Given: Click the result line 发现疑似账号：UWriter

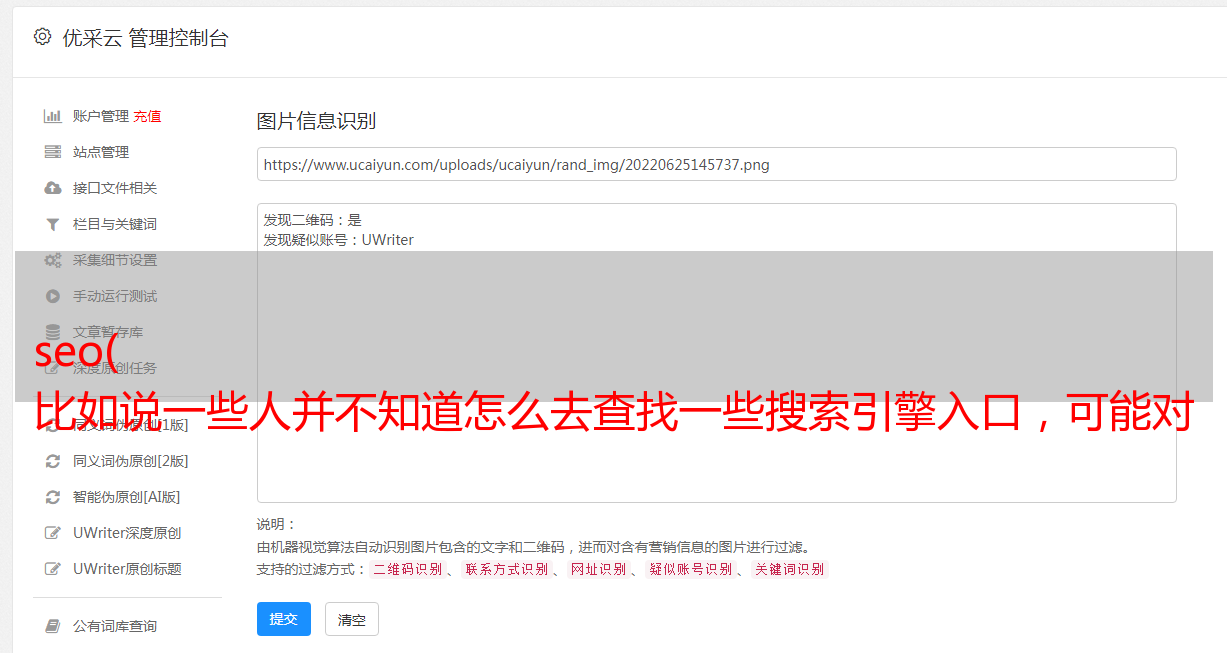Looking at the screenshot, I should click(339, 240).
